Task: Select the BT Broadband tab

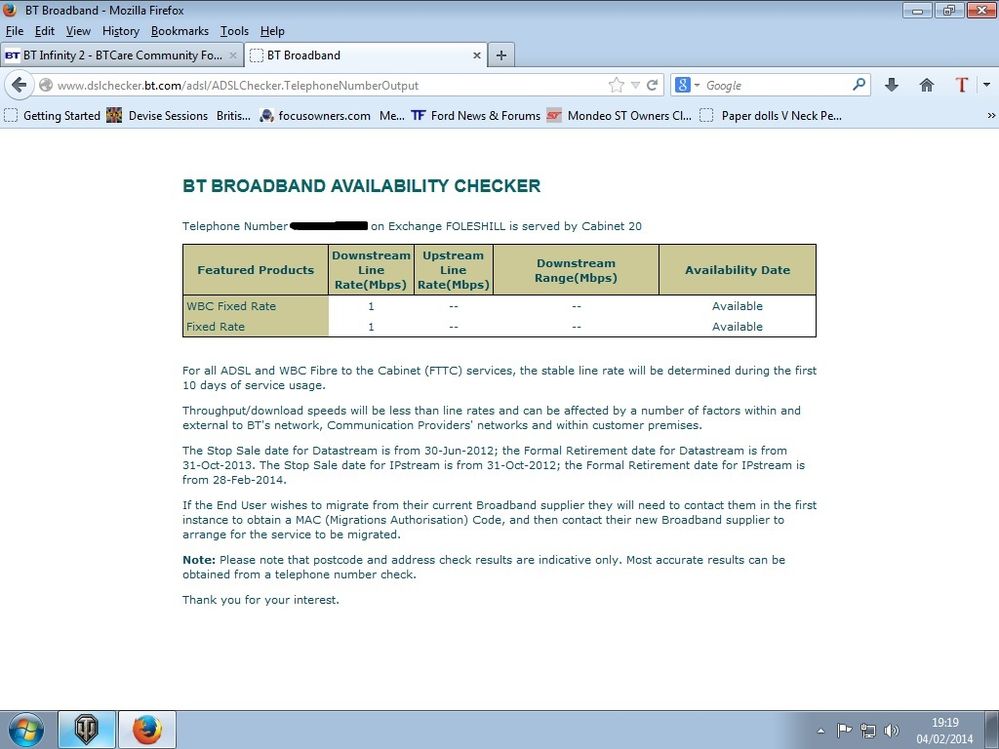Action: coord(366,55)
